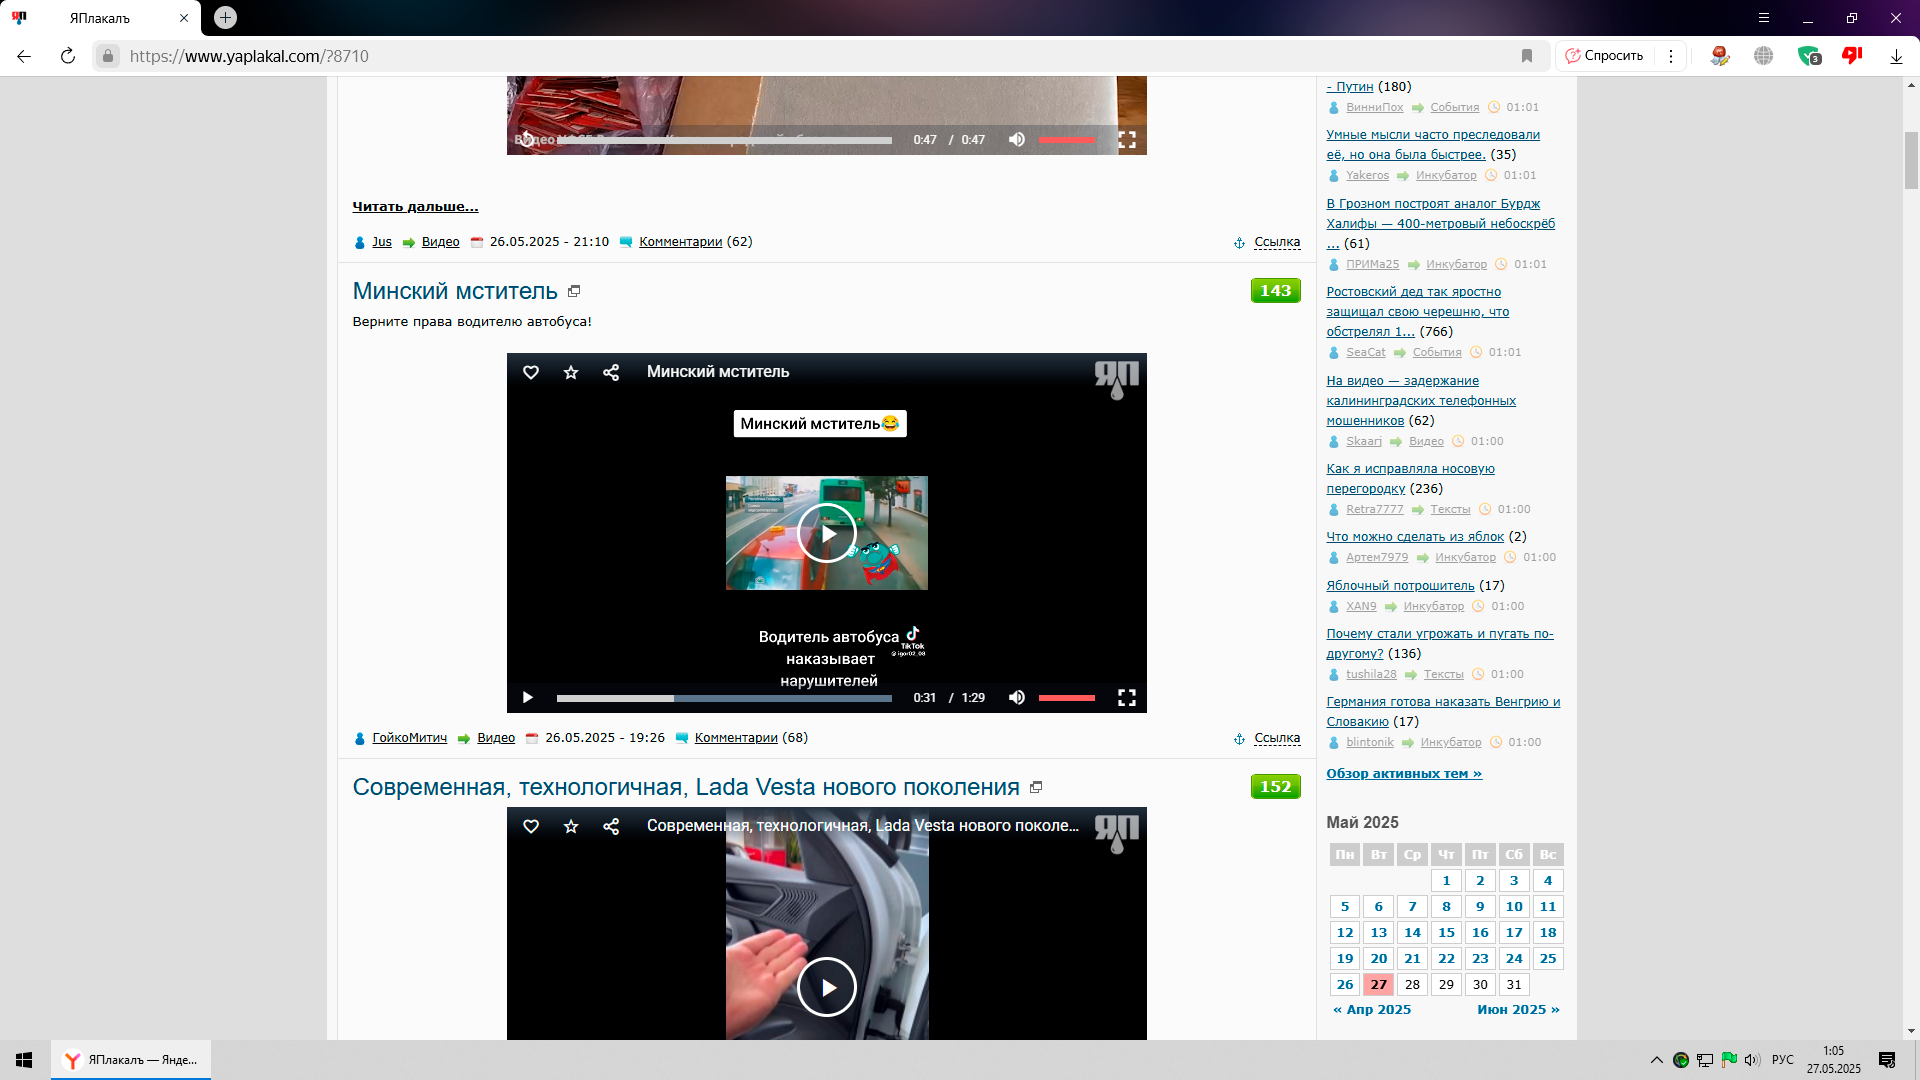Go to previous month « Апр 2025
This screenshot has width=1920, height=1080.
coord(1372,1010)
